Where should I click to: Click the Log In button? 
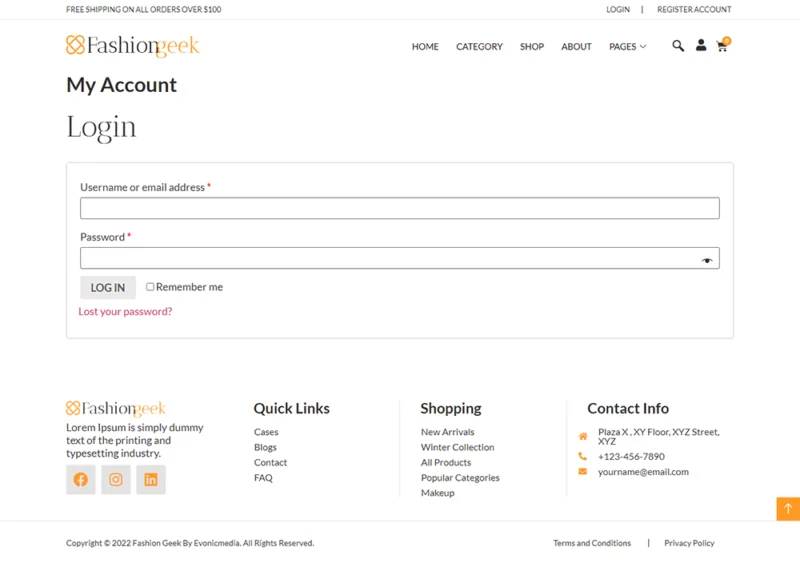[x=108, y=287]
